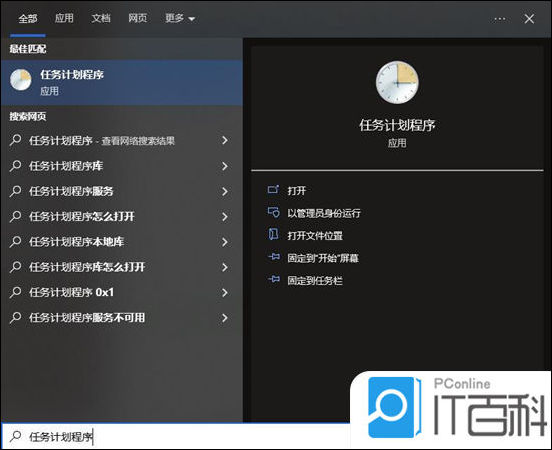The height and width of the screenshot is (450, 552).
Task: Click the search input containing 任务计划程序
Action: pos(176,437)
